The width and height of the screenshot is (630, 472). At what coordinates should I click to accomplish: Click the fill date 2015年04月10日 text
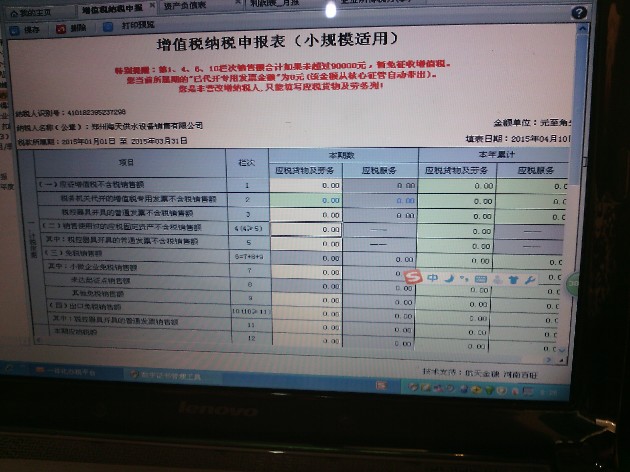540,139
